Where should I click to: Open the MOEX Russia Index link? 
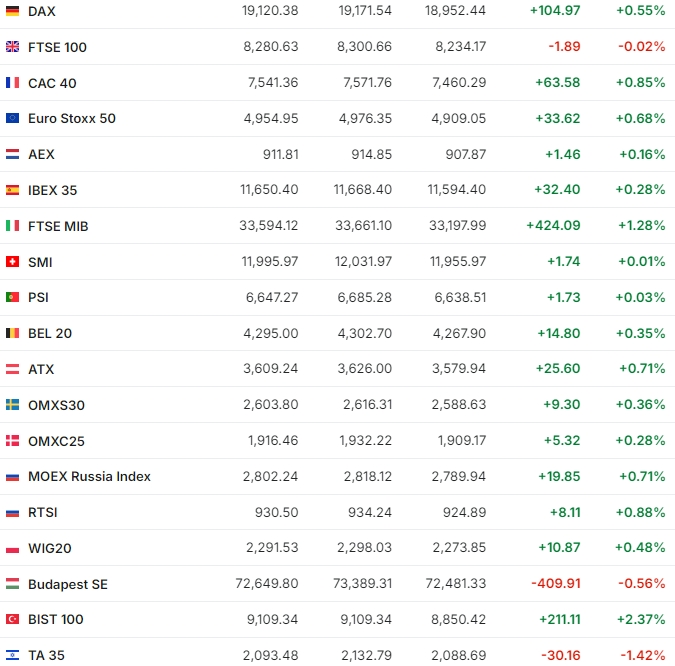(89, 477)
